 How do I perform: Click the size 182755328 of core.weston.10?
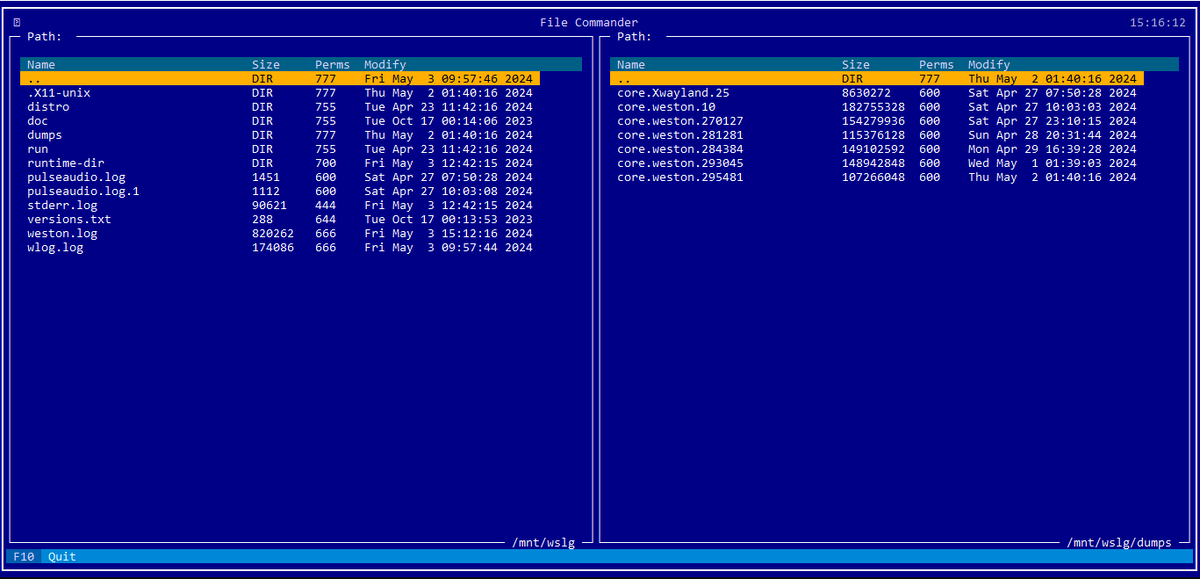click(873, 107)
